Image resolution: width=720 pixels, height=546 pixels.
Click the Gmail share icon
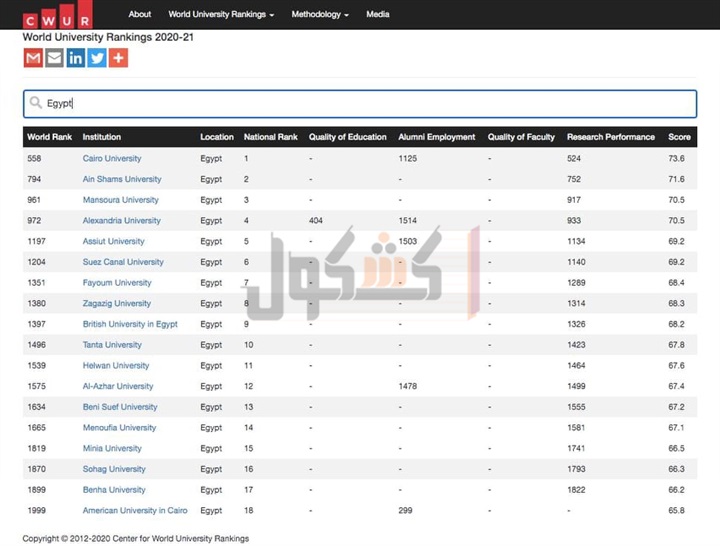point(33,58)
